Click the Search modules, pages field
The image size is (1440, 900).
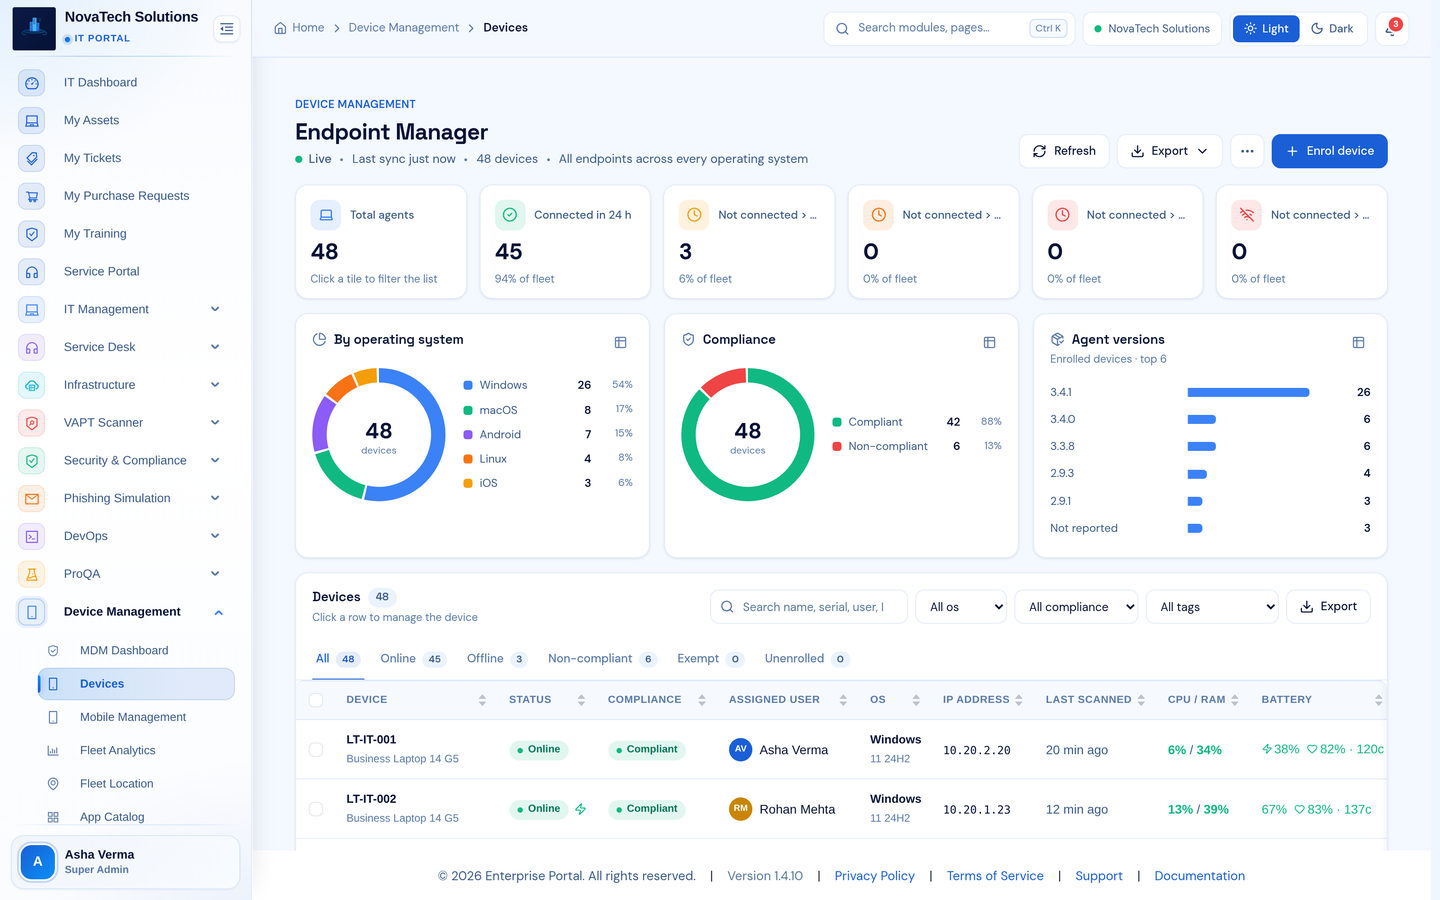(949, 29)
